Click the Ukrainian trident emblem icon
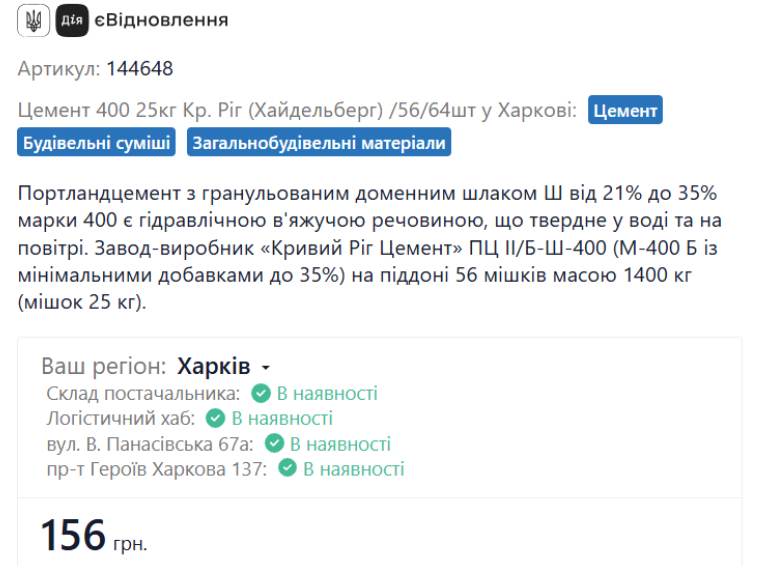Viewport: 764px width, 571px height. 34,20
